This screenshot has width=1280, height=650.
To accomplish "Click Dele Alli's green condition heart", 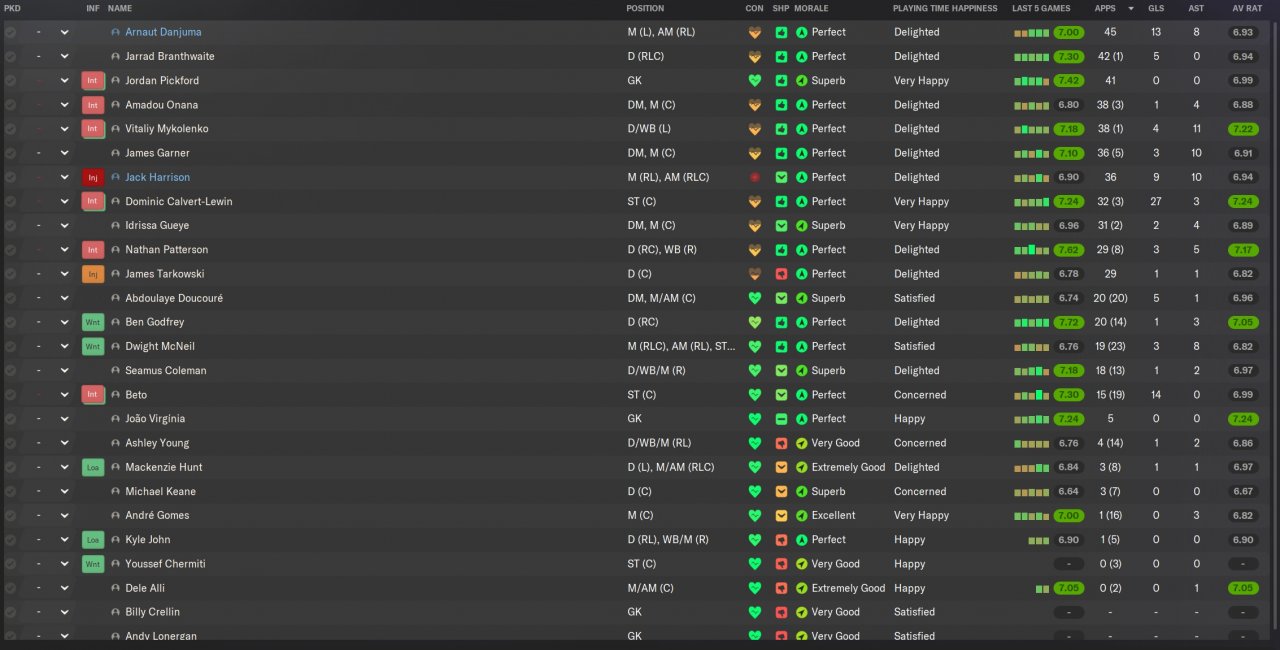I will pos(755,588).
